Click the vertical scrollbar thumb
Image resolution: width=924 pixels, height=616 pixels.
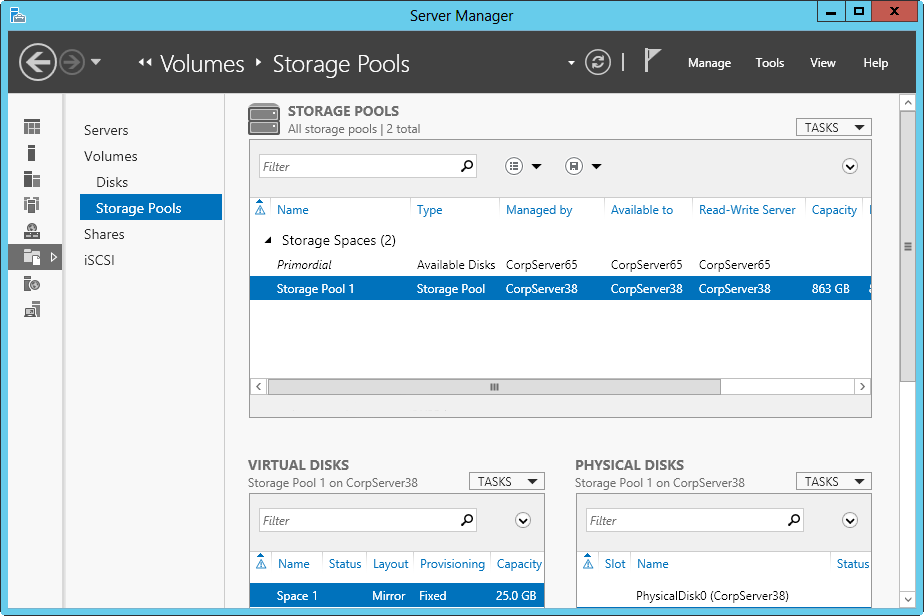(x=908, y=246)
